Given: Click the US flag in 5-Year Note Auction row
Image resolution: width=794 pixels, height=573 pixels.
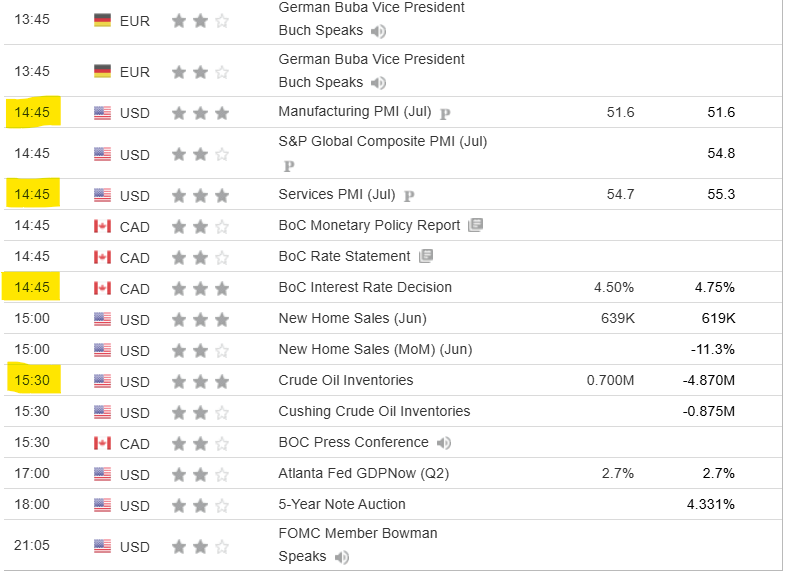Looking at the screenshot, I should click(x=102, y=505).
